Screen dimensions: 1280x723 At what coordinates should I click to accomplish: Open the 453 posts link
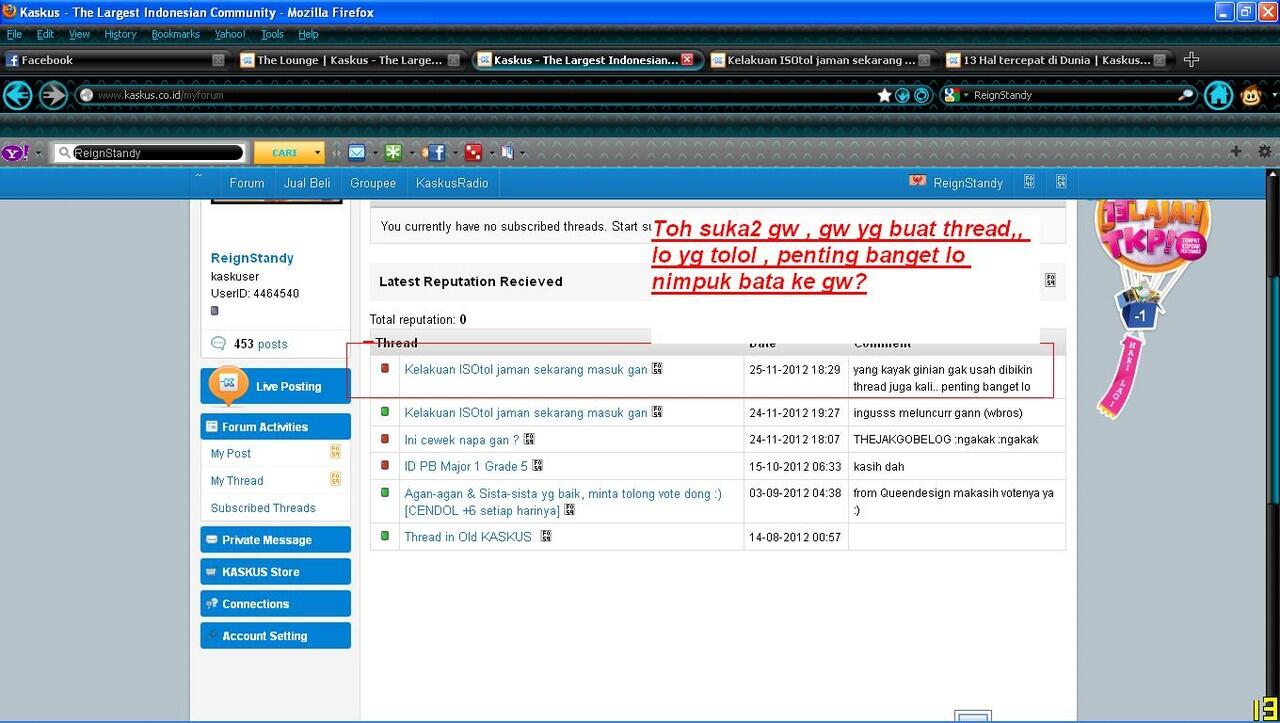tap(260, 344)
